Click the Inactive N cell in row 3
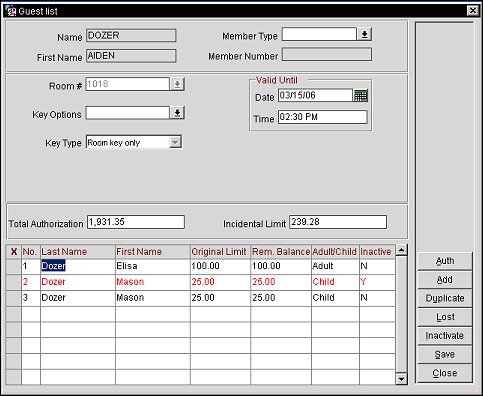The width and height of the screenshot is (483, 396). coord(377,298)
